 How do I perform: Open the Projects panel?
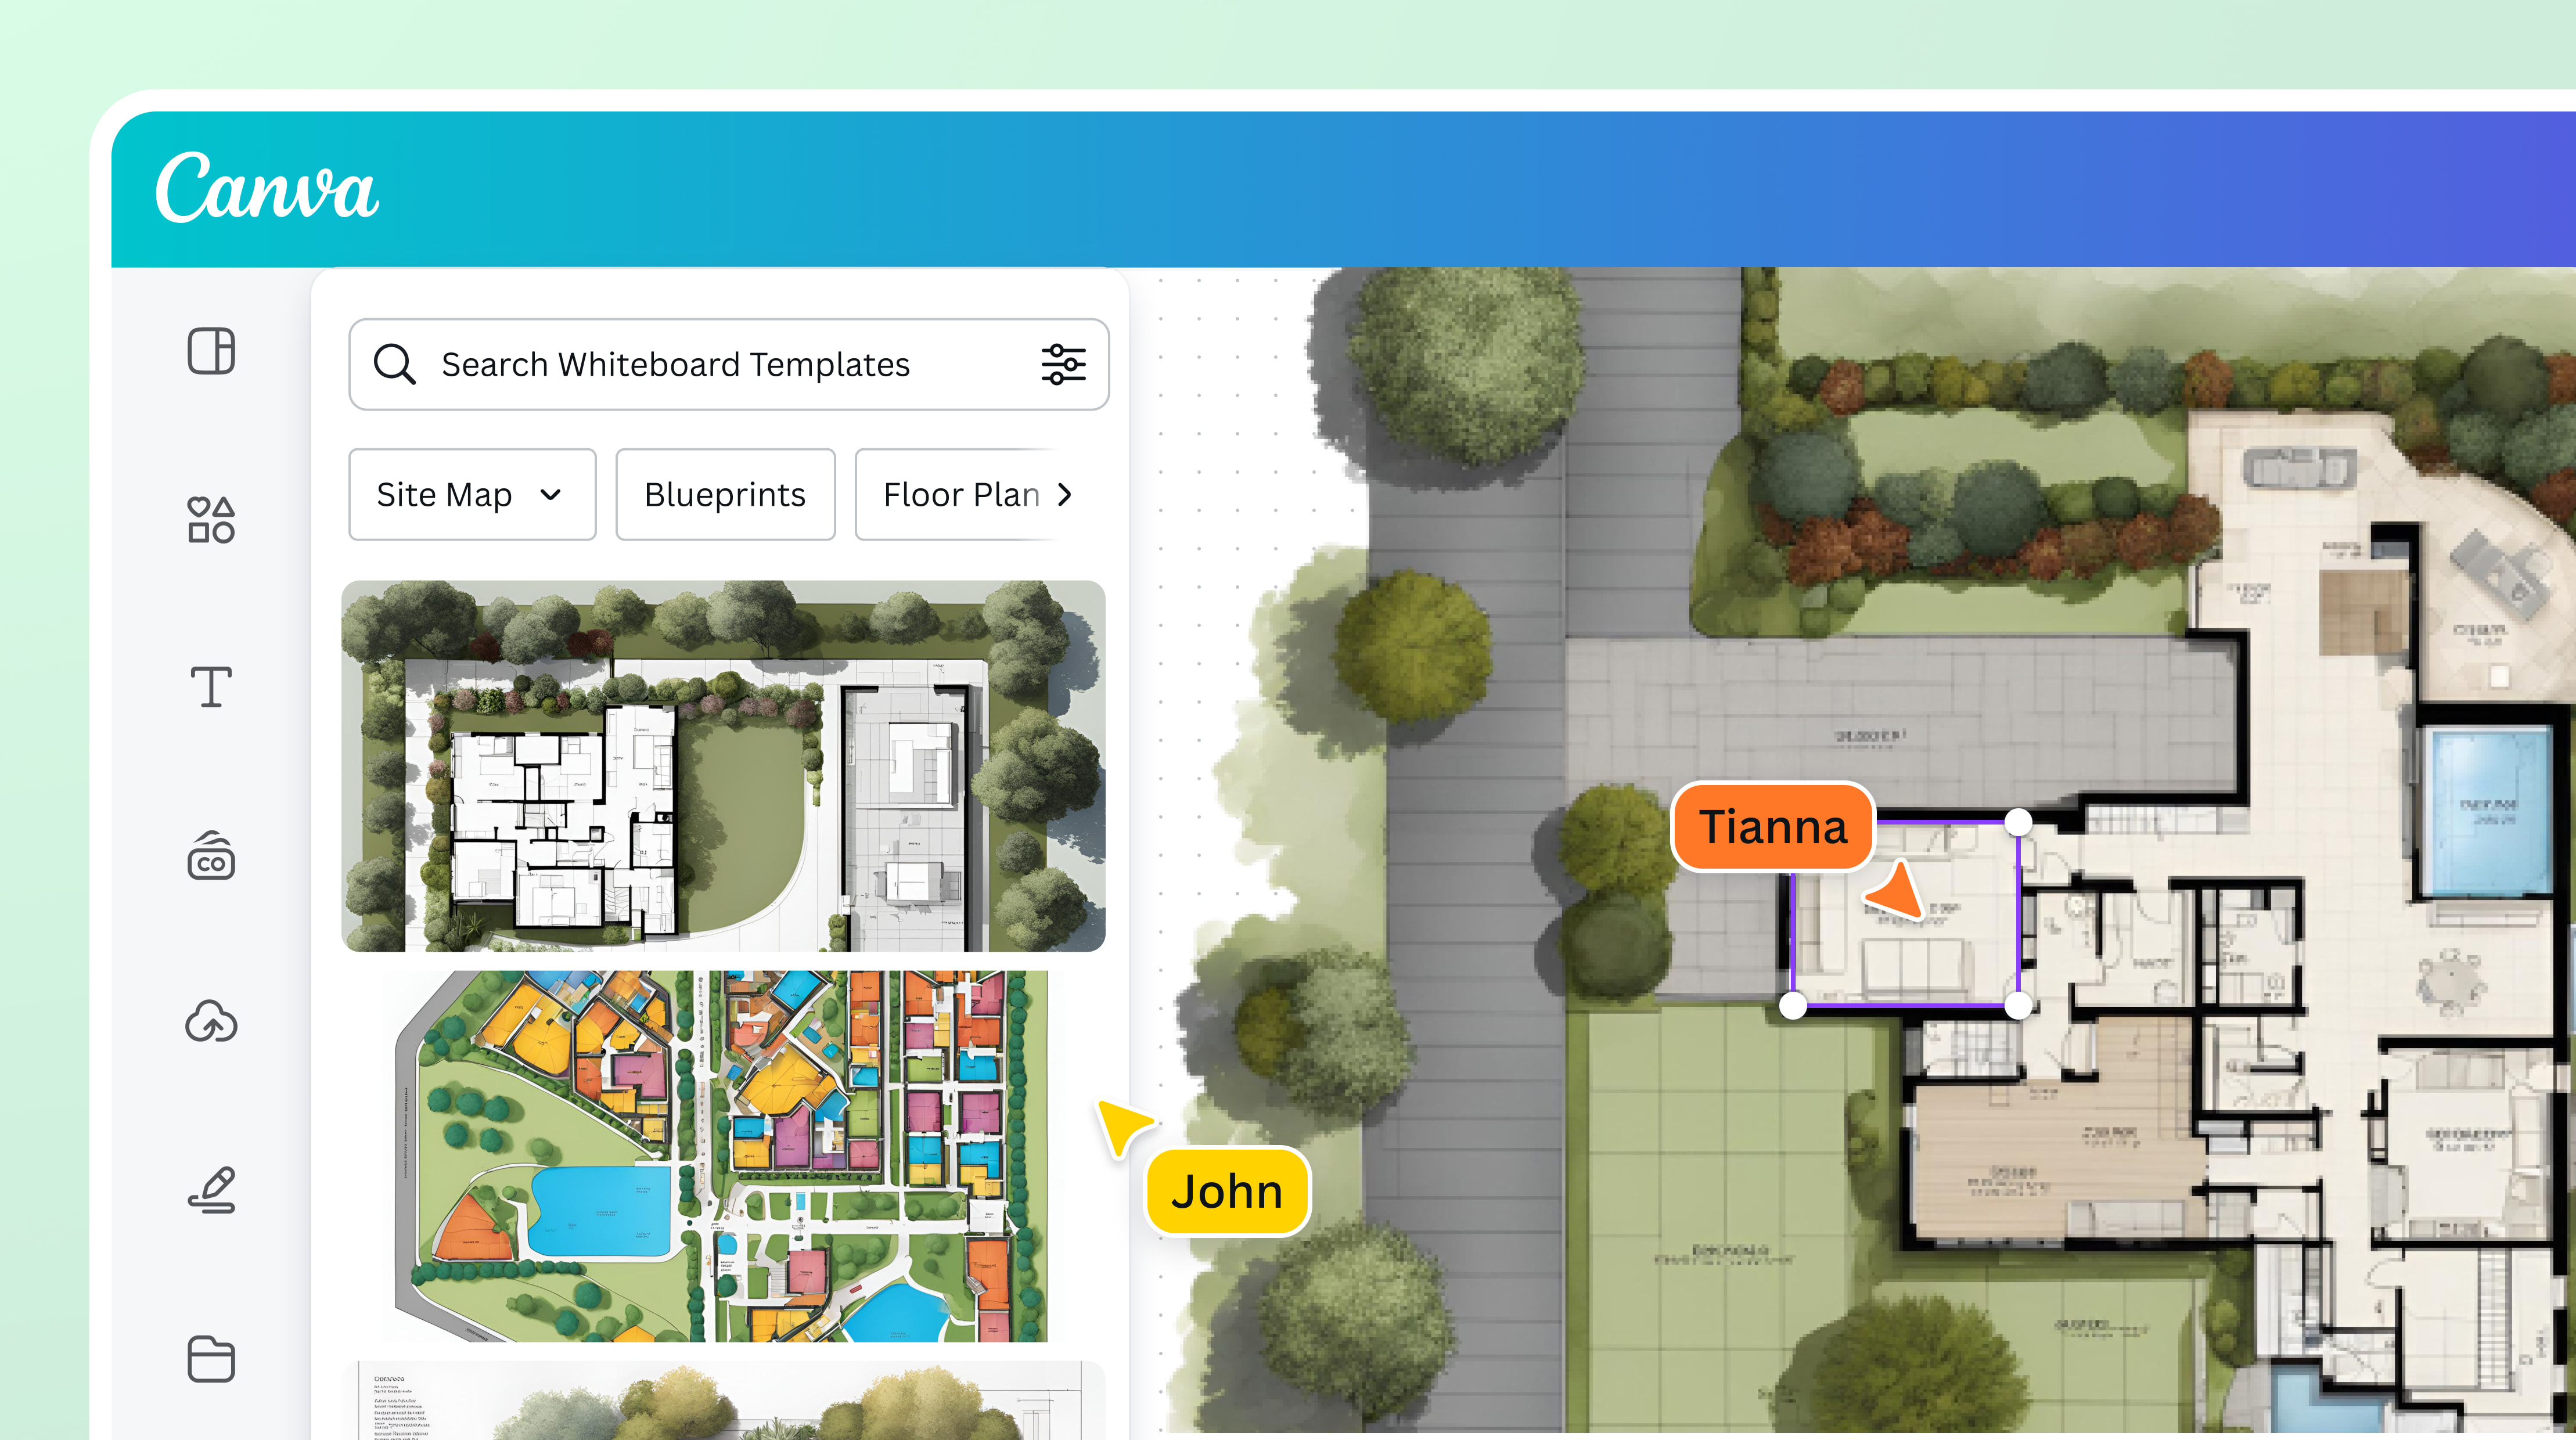[212, 1358]
